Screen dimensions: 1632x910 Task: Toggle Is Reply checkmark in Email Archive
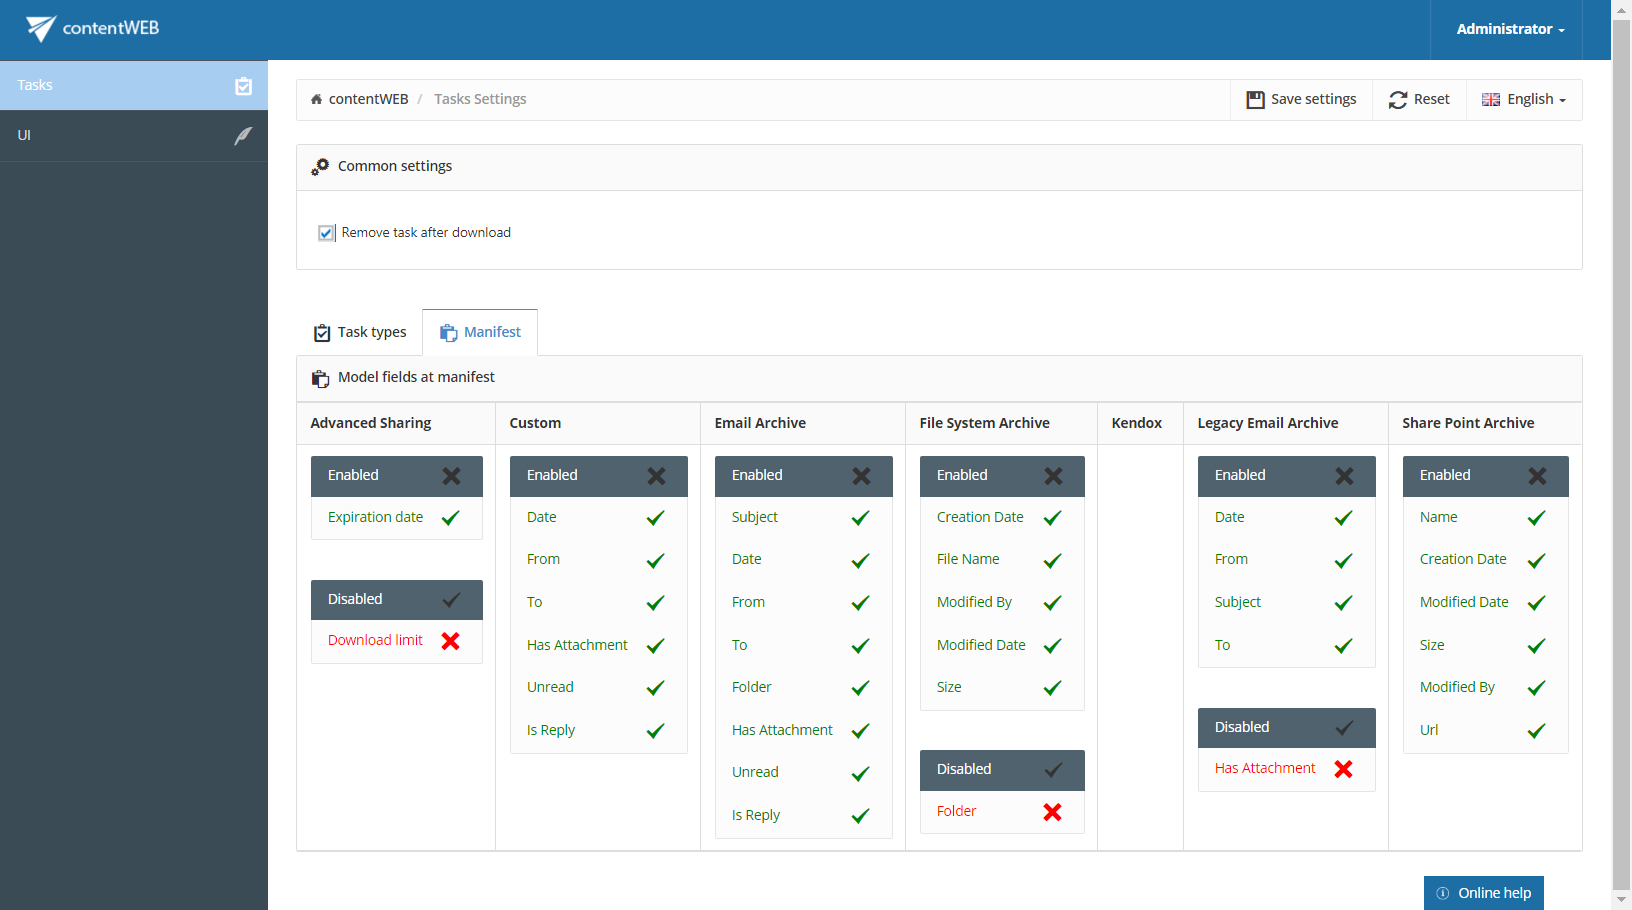(861, 816)
